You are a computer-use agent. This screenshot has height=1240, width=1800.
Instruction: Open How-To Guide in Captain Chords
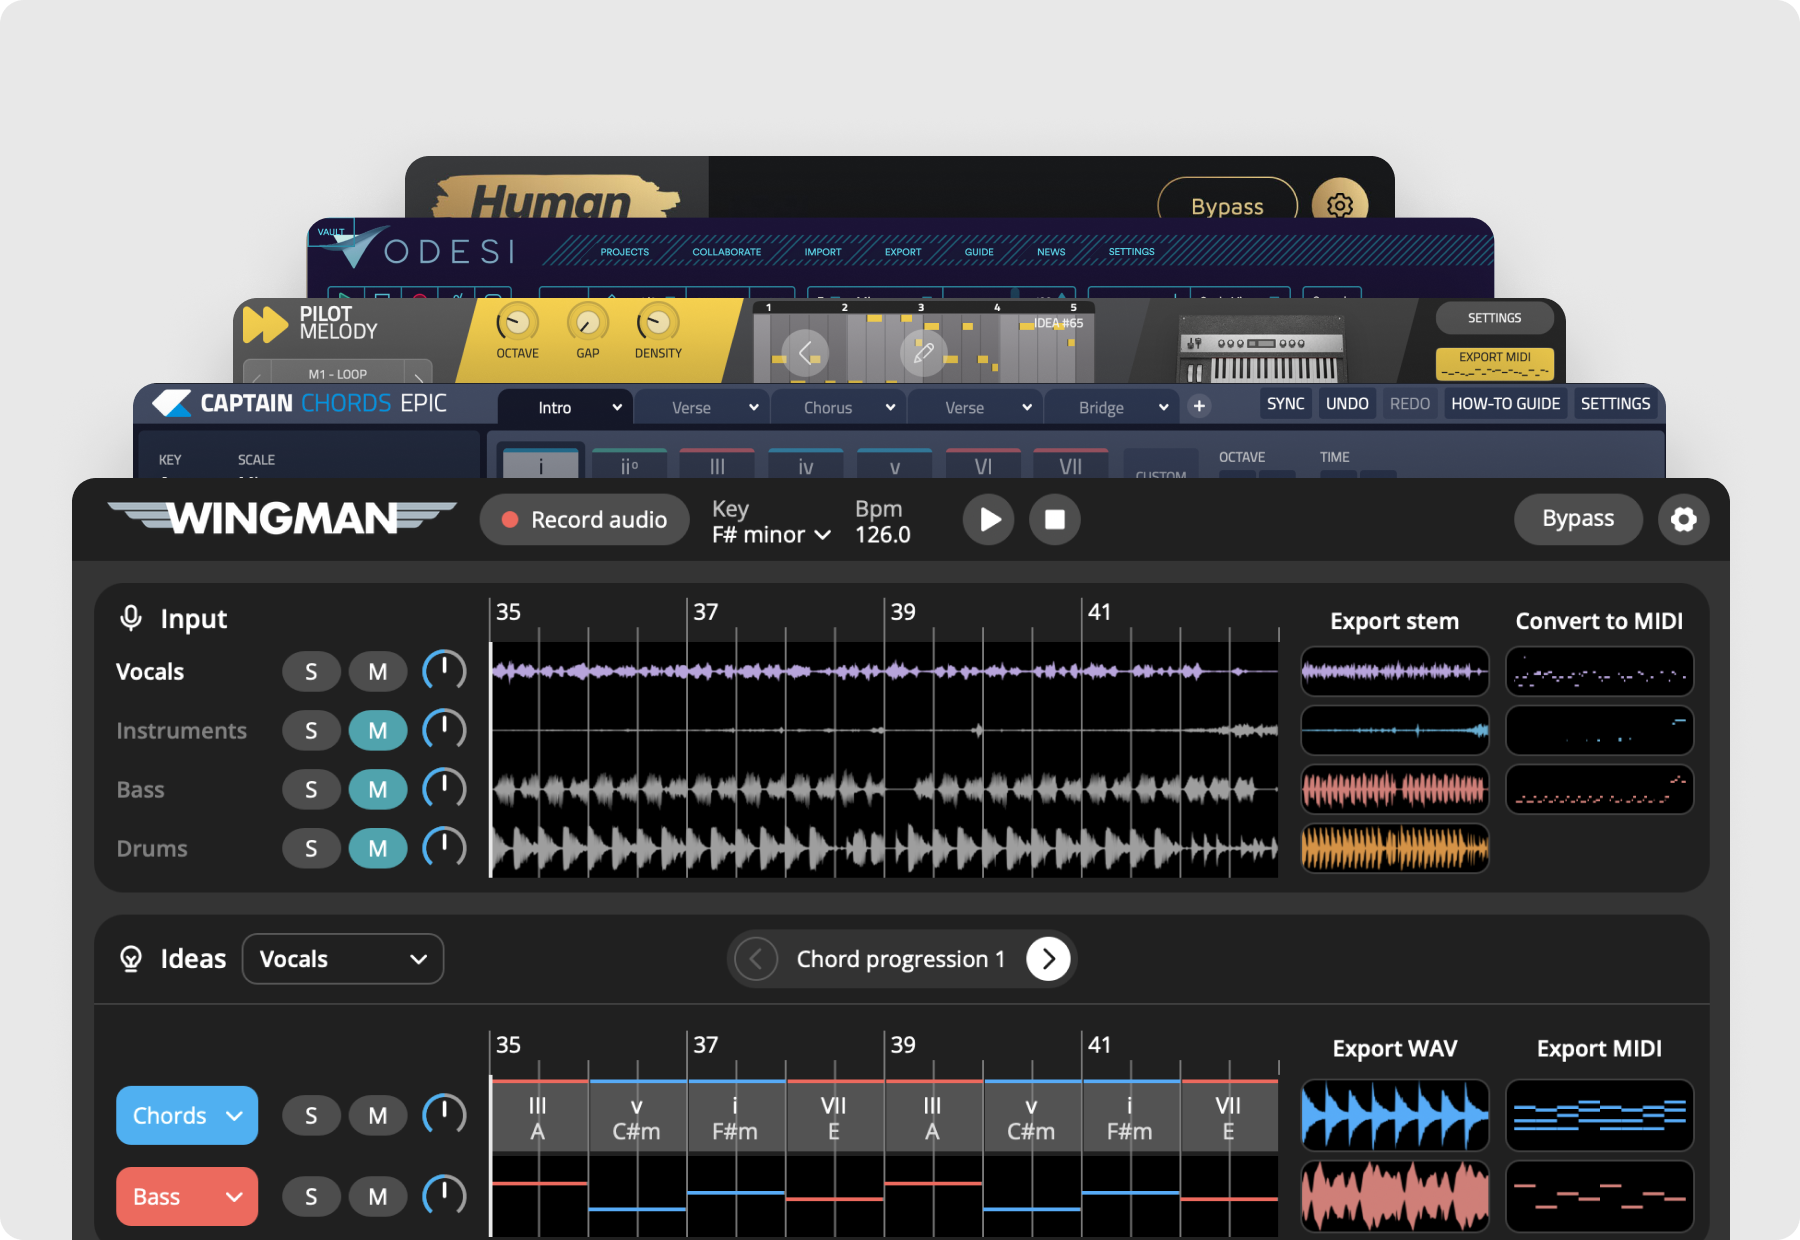point(1505,404)
